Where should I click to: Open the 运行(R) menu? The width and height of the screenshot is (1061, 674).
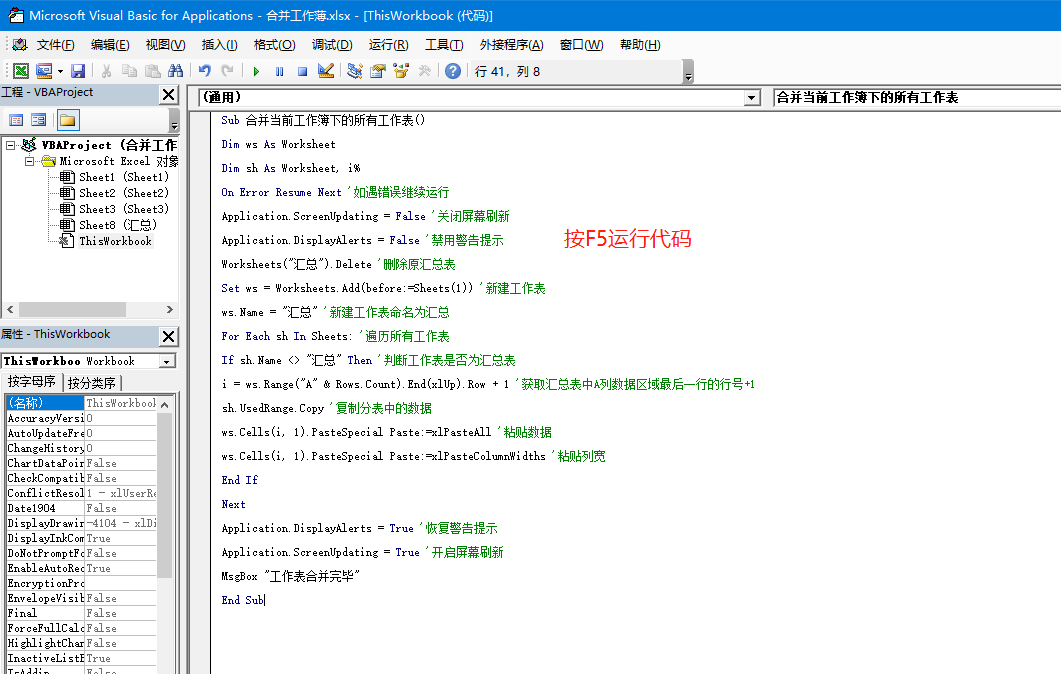point(388,45)
